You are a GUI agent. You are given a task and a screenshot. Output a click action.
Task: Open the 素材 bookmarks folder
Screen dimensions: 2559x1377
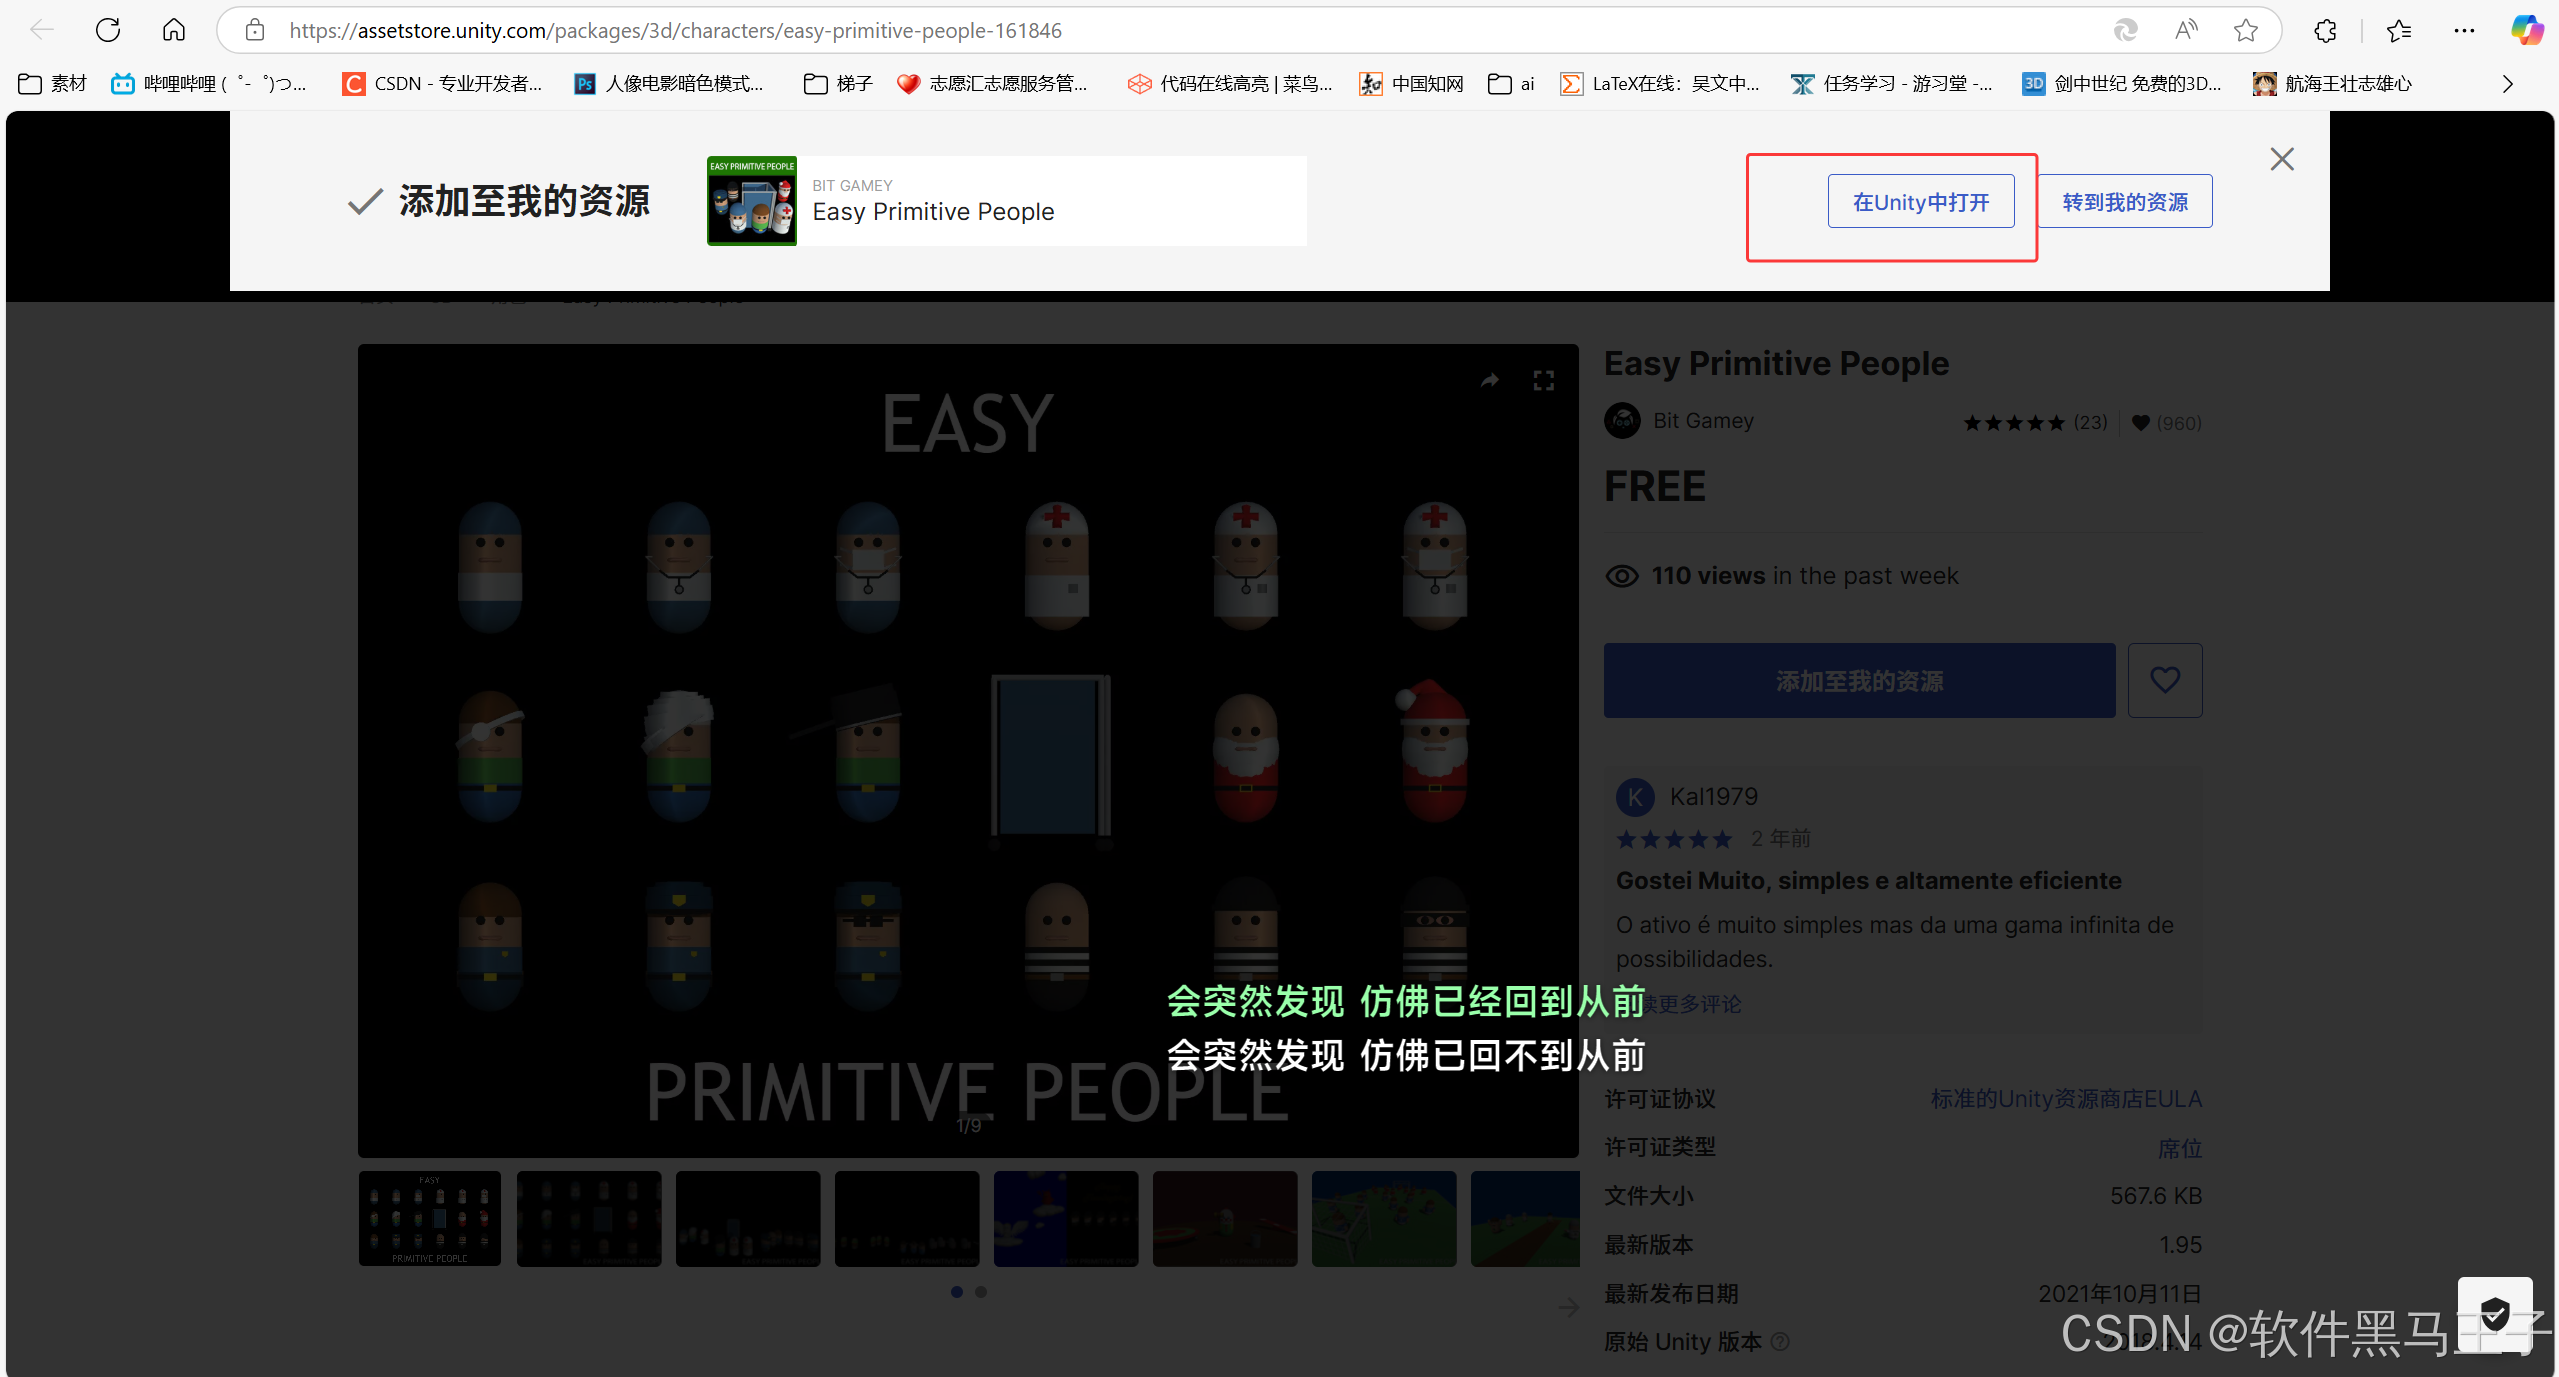[x=53, y=84]
